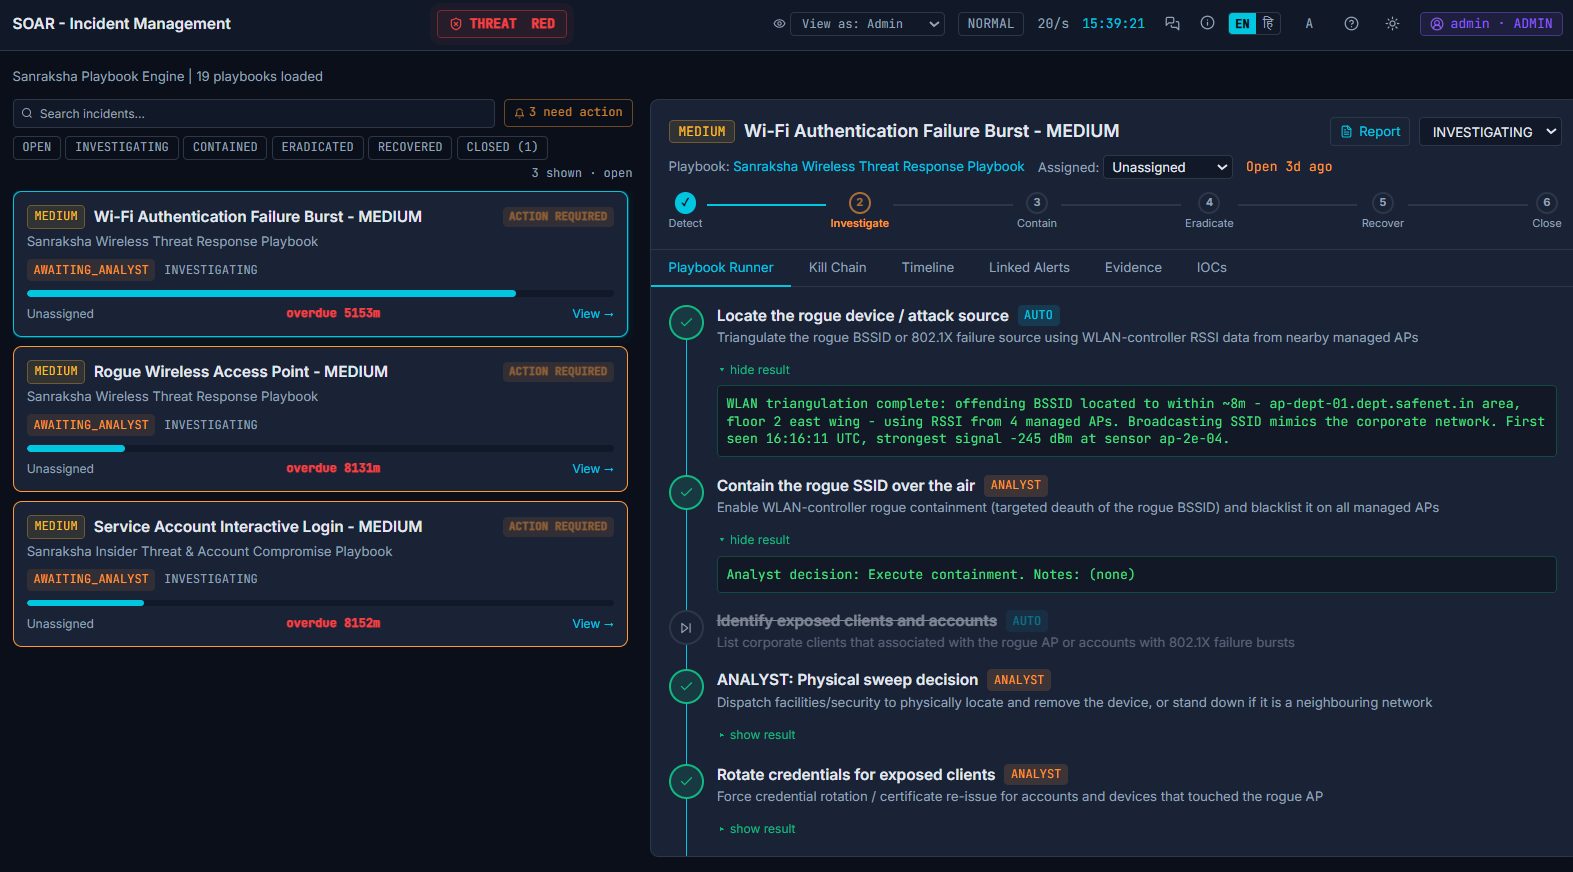Open the Assigned Unassigned dropdown
The width and height of the screenshot is (1573, 872).
pos(1167,167)
